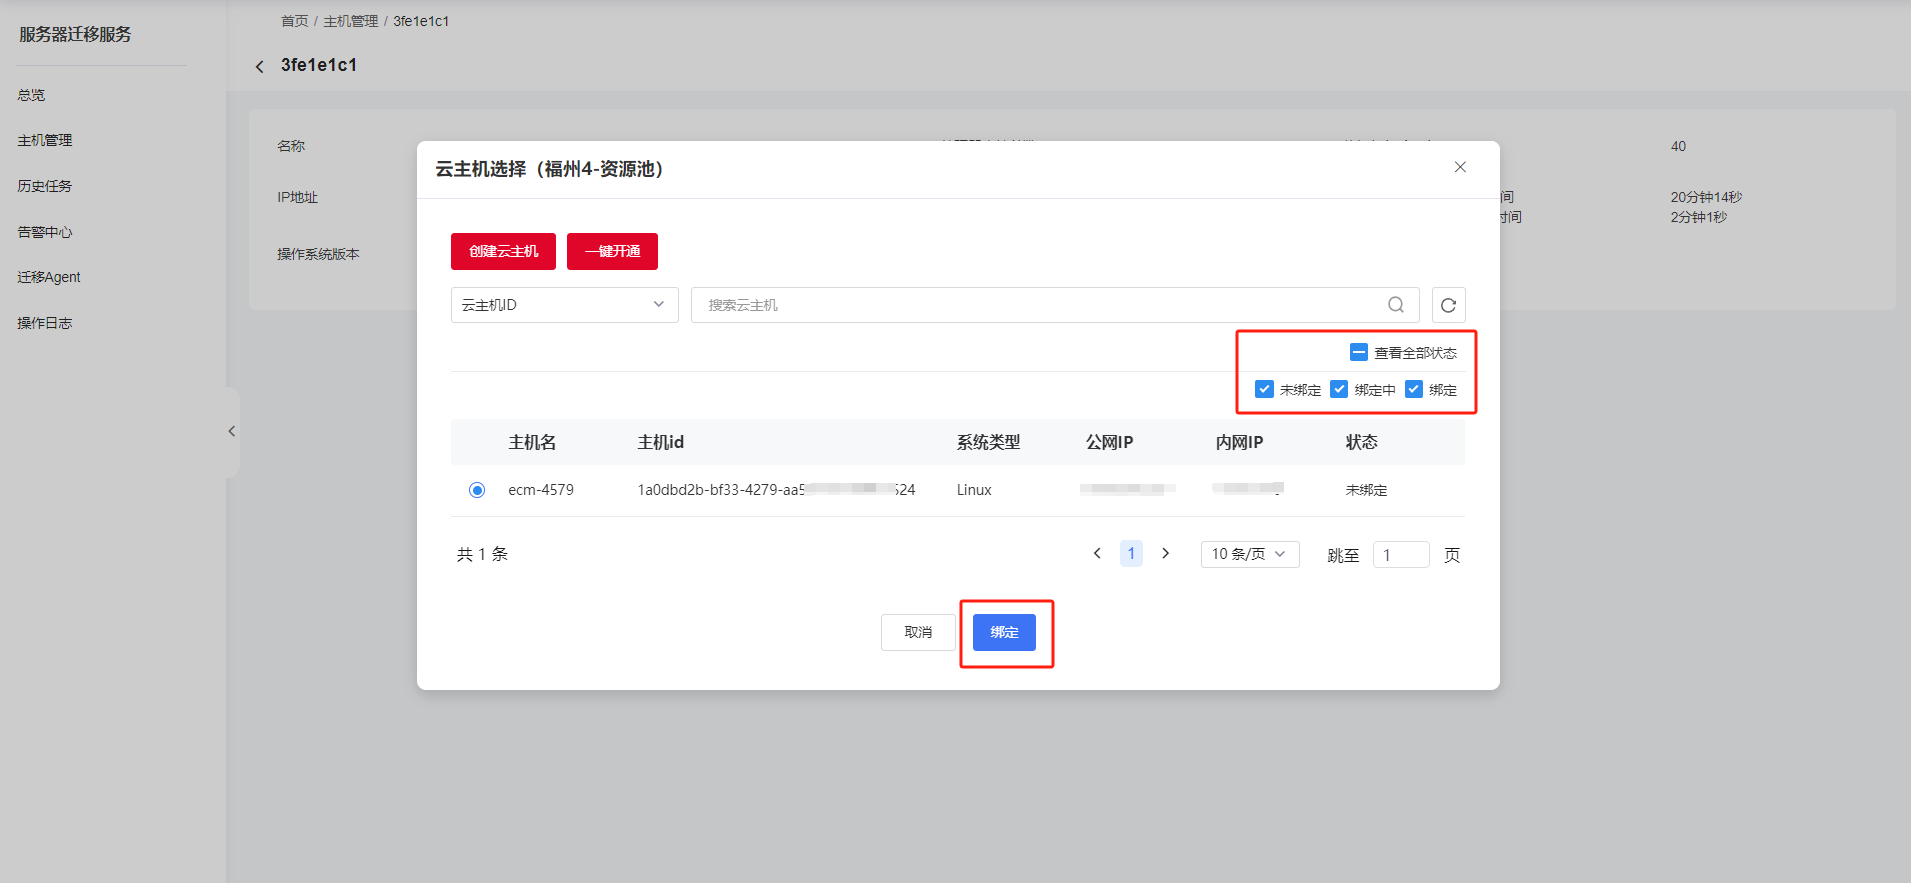The width and height of the screenshot is (1911, 883).
Task: Close the 云主机选择 dialog
Action: (1460, 167)
